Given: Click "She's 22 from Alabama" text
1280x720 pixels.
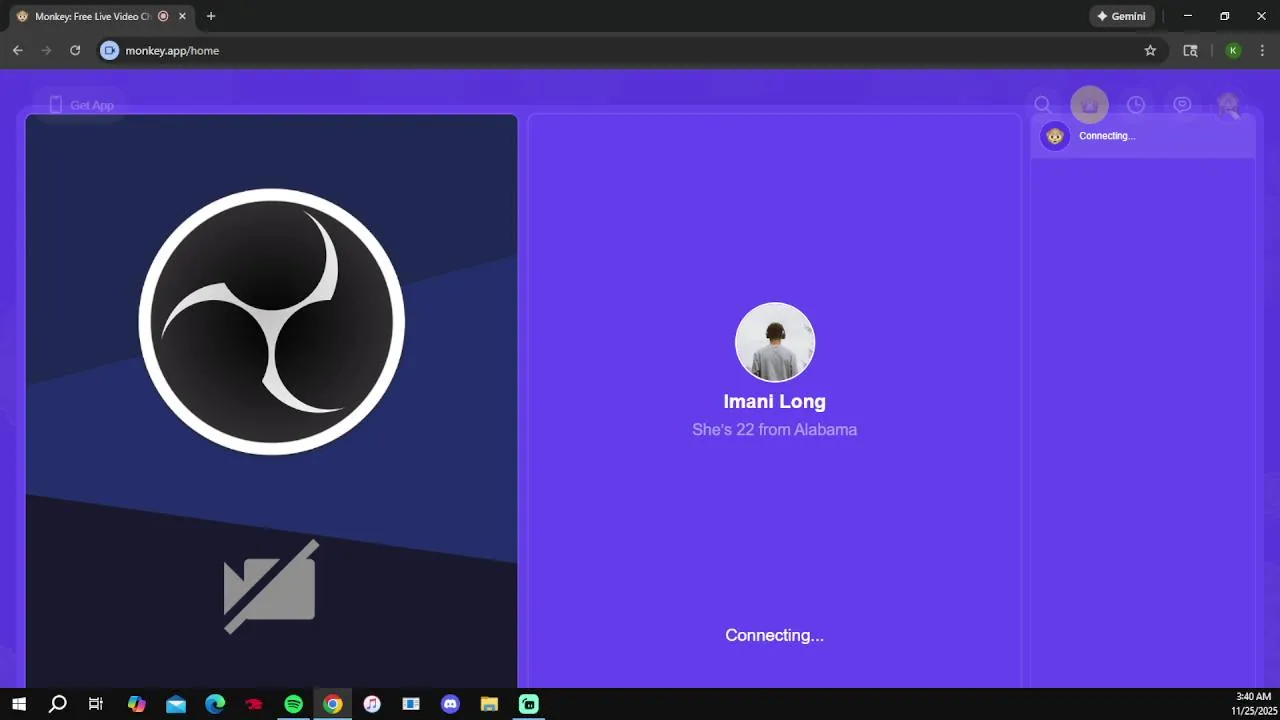Looking at the screenshot, I should tap(775, 430).
